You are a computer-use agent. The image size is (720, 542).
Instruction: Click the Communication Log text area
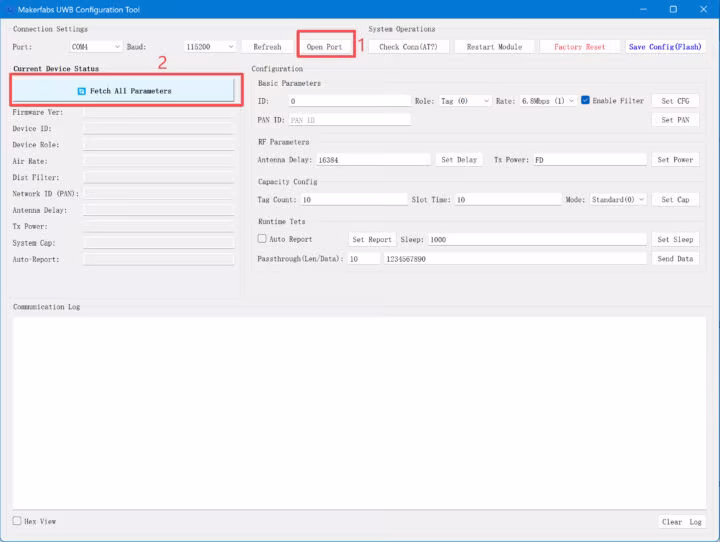pos(359,412)
